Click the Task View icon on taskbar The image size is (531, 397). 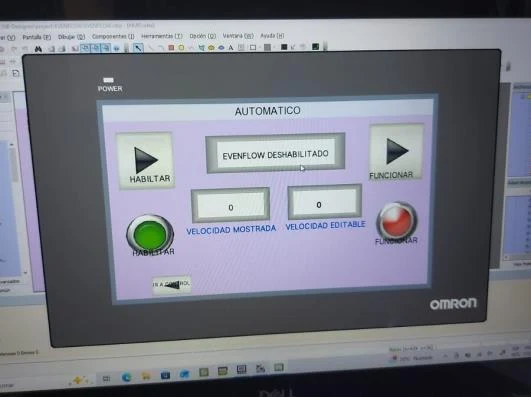click(x=106, y=378)
